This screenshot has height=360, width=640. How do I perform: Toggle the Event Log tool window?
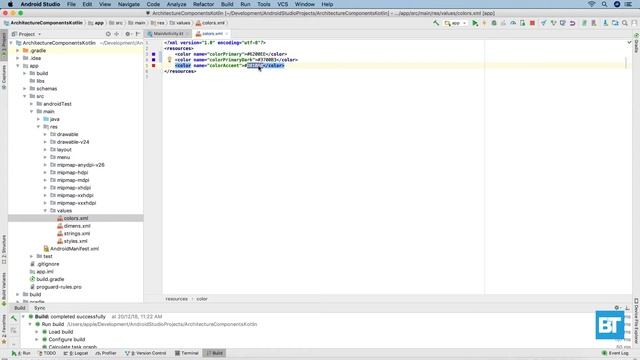pos(615,353)
